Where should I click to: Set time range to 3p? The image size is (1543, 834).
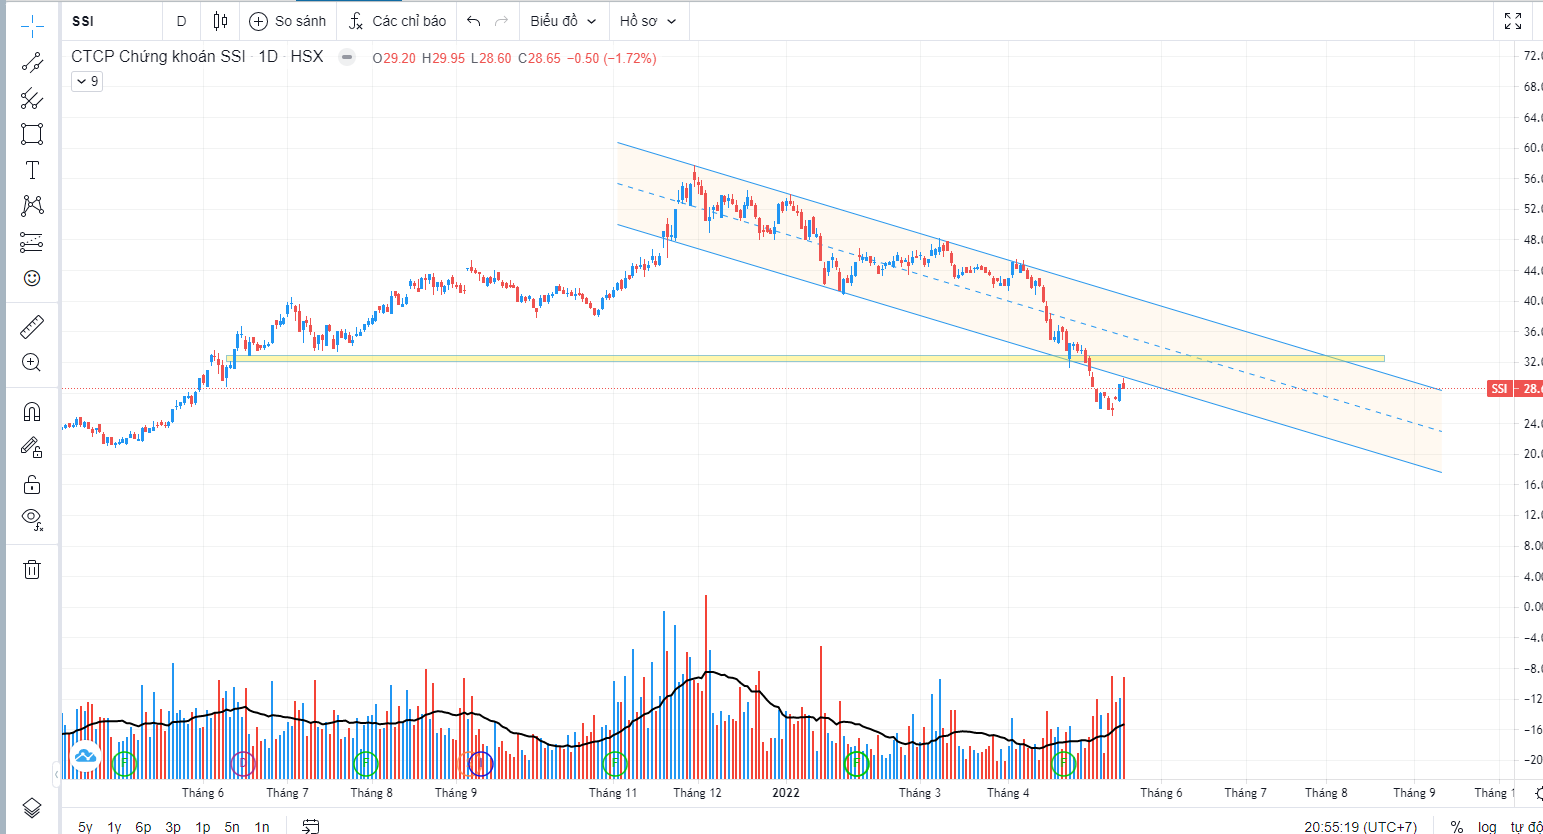pyautogui.click(x=173, y=826)
